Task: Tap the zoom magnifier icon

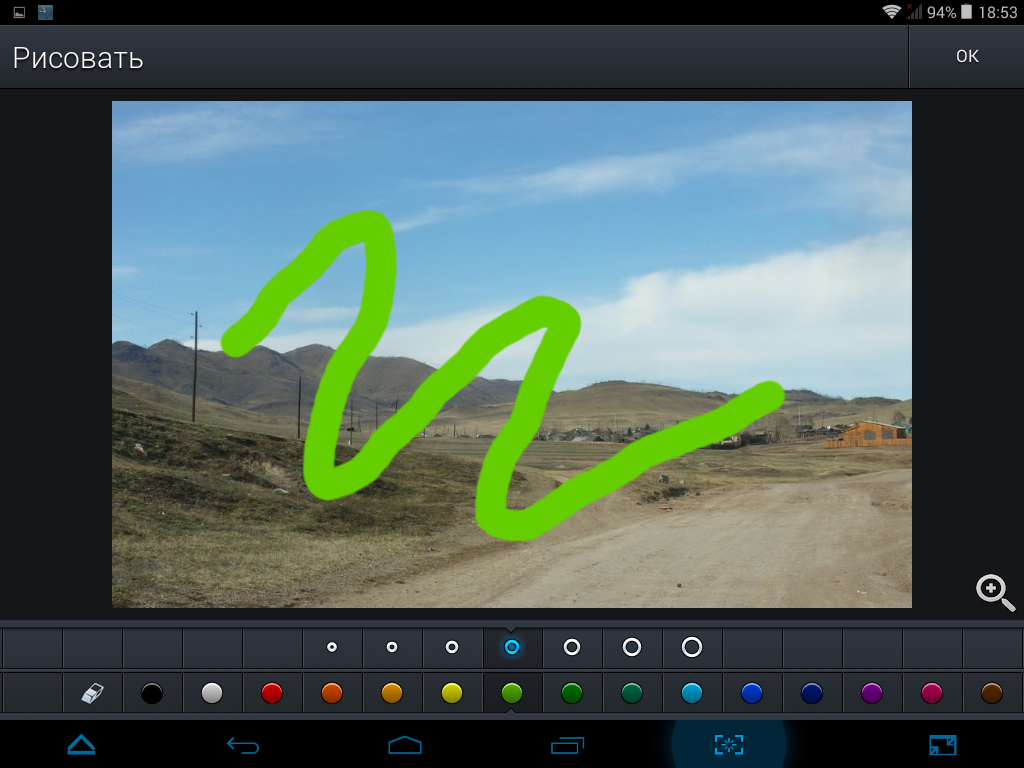Action: pos(995,592)
